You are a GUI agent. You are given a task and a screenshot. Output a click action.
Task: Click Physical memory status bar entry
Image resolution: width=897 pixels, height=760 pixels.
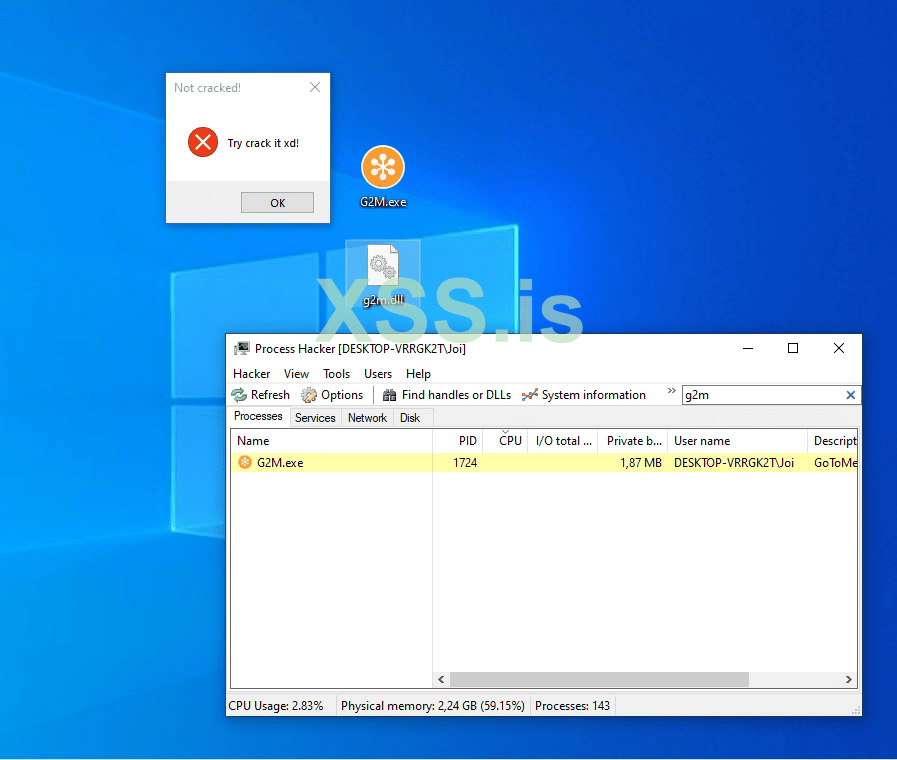pyautogui.click(x=433, y=706)
